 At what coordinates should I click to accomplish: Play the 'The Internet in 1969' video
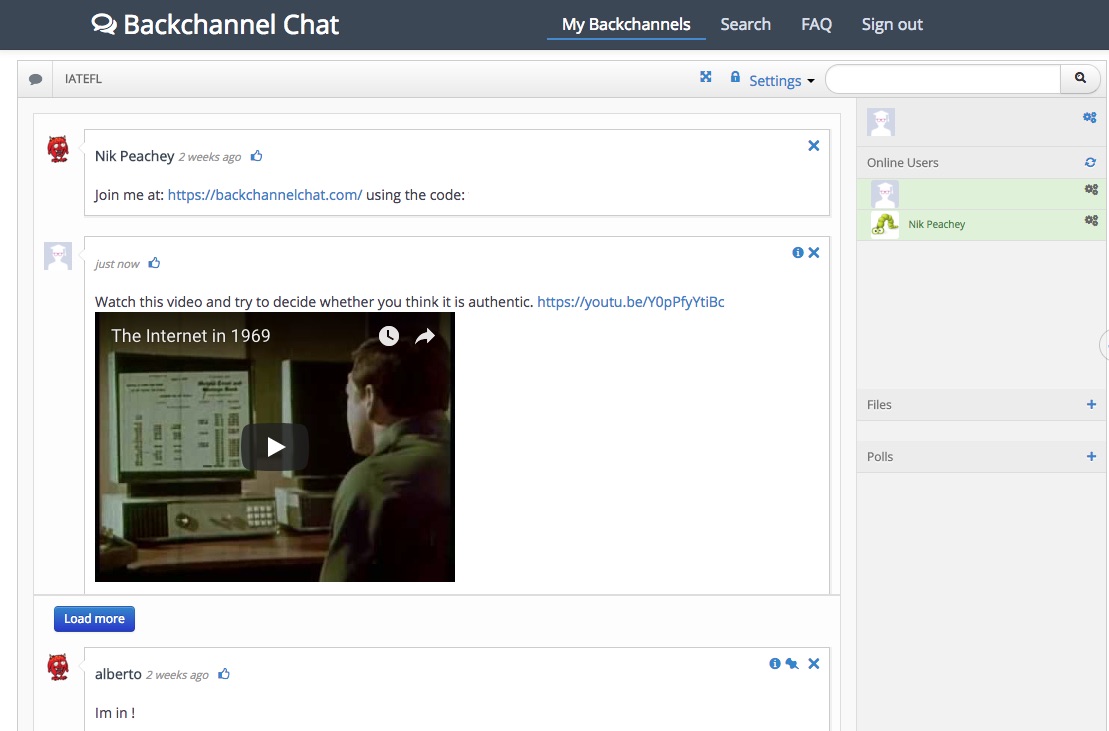(275, 447)
